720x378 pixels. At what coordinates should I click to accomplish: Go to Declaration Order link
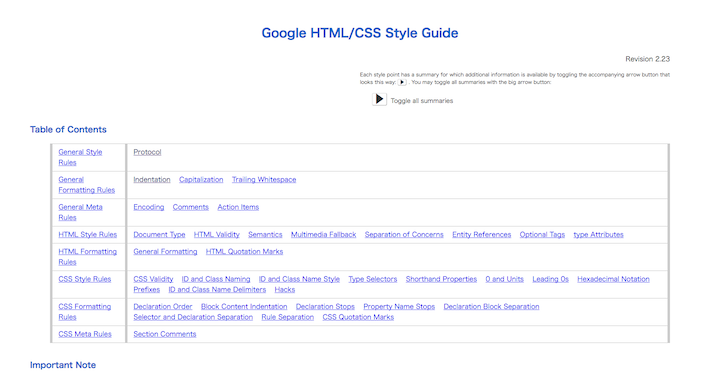(x=163, y=307)
